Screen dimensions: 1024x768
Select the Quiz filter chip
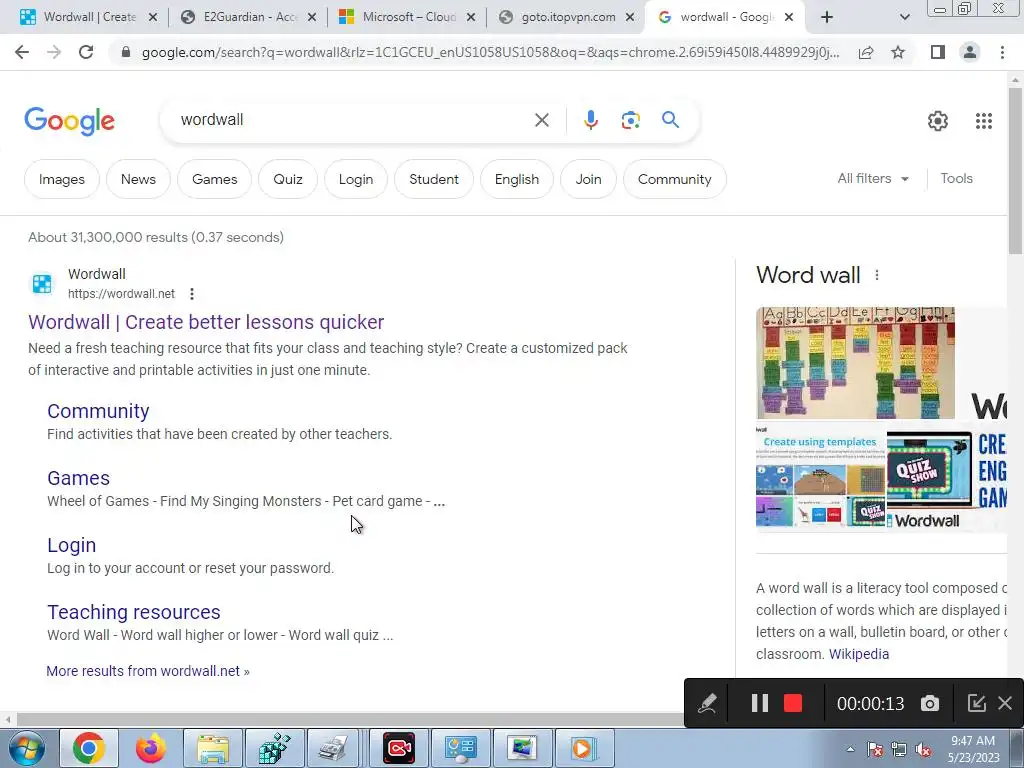pos(288,179)
